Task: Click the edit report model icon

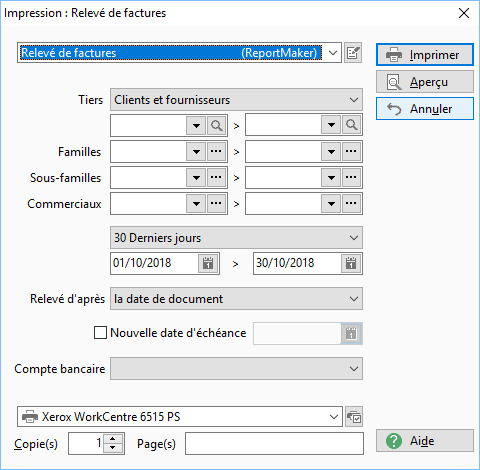Action: [353, 53]
